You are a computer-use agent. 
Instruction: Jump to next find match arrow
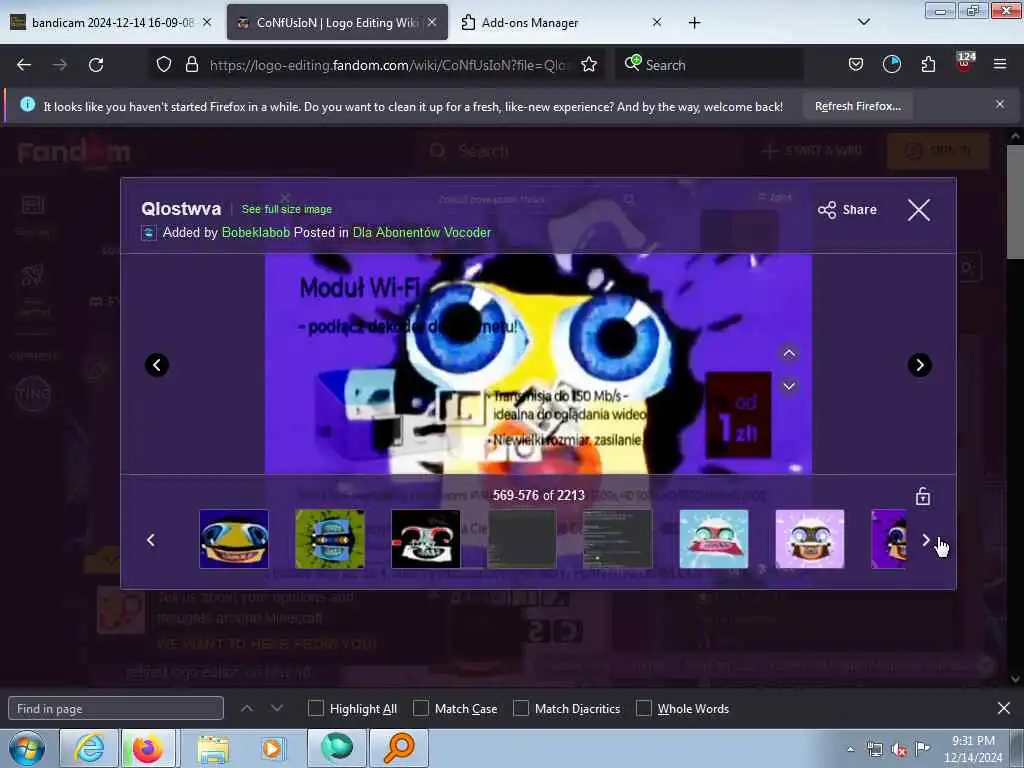point(277,708)
